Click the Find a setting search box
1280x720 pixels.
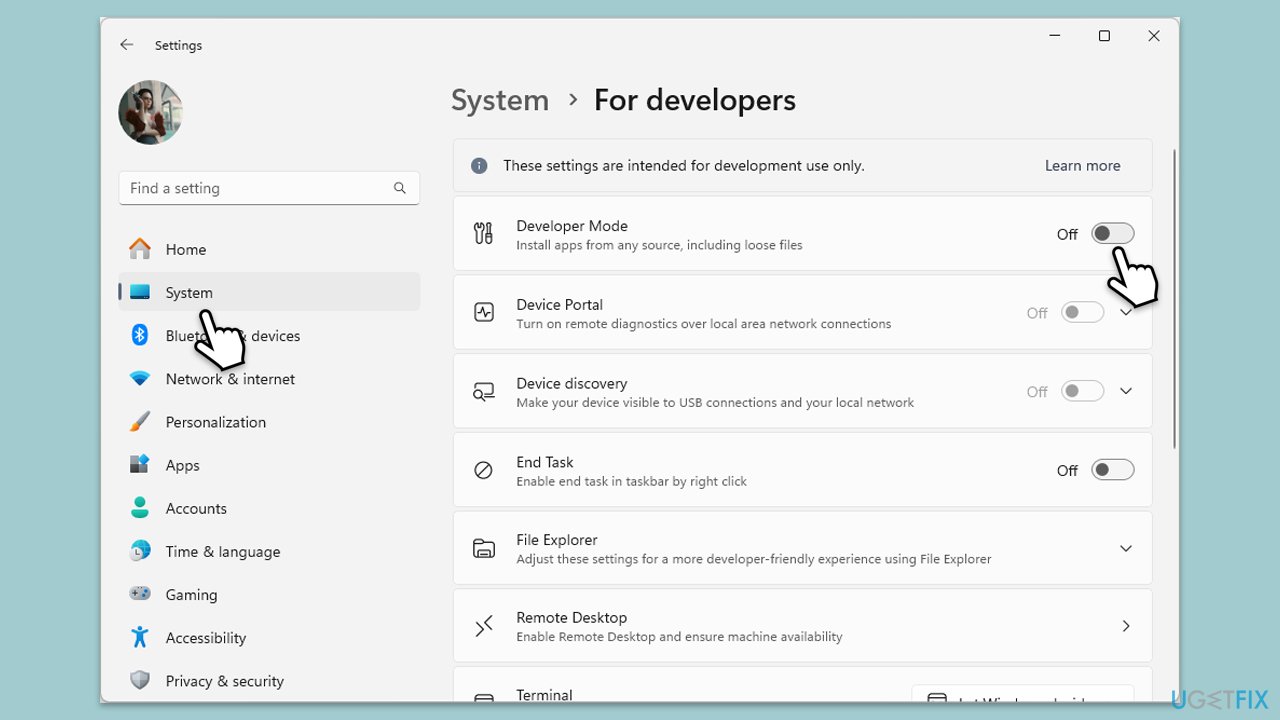[x=269, y=188]
